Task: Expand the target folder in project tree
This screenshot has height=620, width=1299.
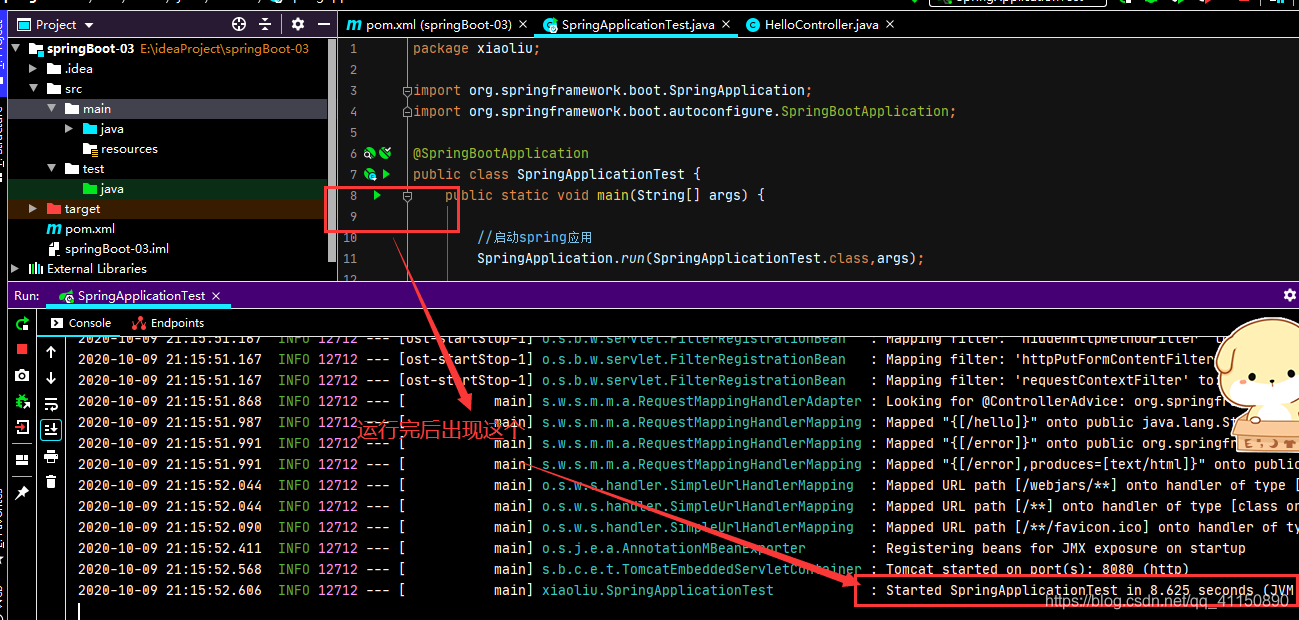Action: (x=33, y=209)
